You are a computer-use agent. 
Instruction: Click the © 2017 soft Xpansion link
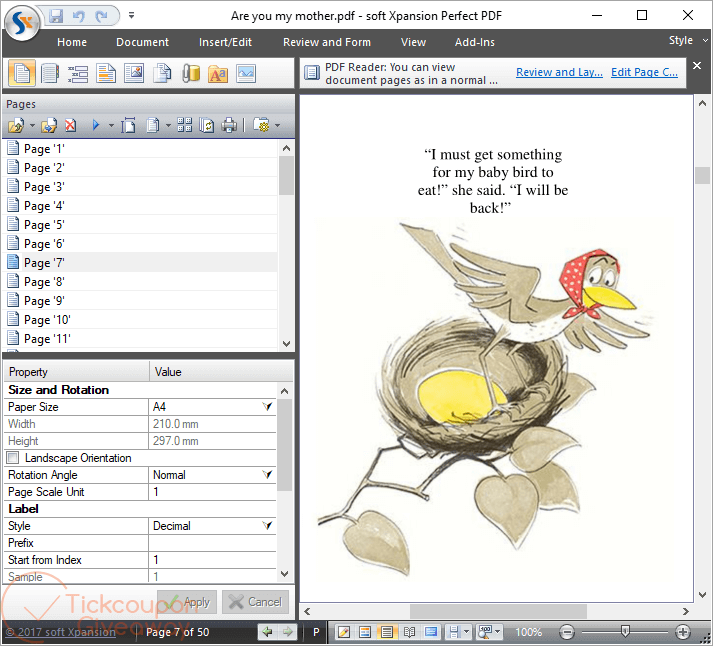(60, 632)
